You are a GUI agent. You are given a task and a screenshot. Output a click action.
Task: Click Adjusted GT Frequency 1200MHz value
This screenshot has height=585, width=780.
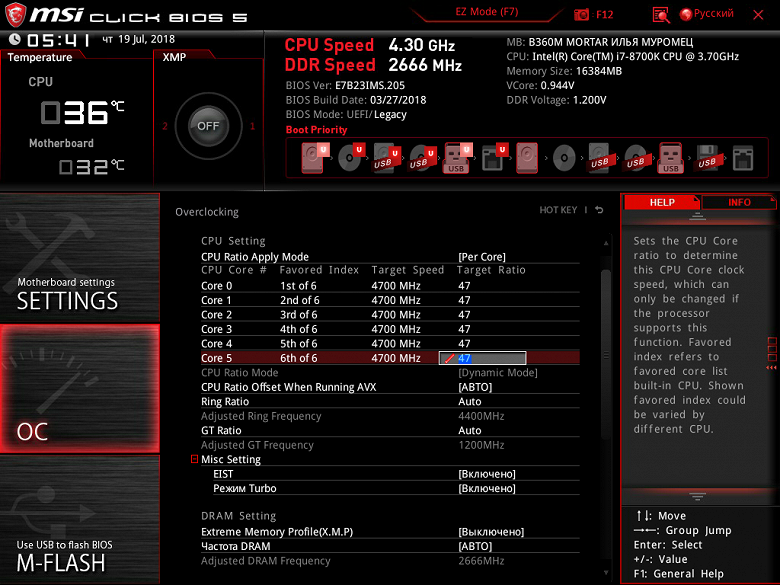coord(481,445)
